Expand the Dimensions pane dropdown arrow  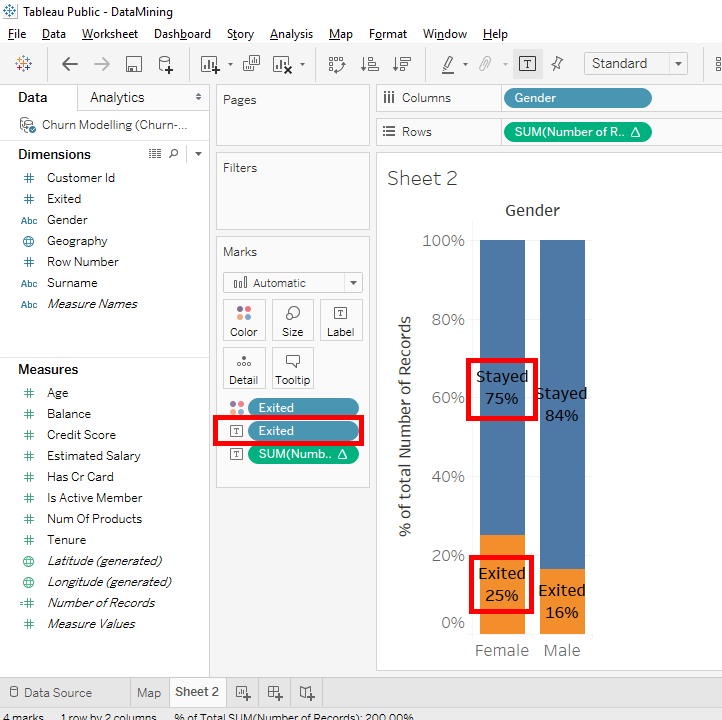pyautogui.click(x=198, y=154)
